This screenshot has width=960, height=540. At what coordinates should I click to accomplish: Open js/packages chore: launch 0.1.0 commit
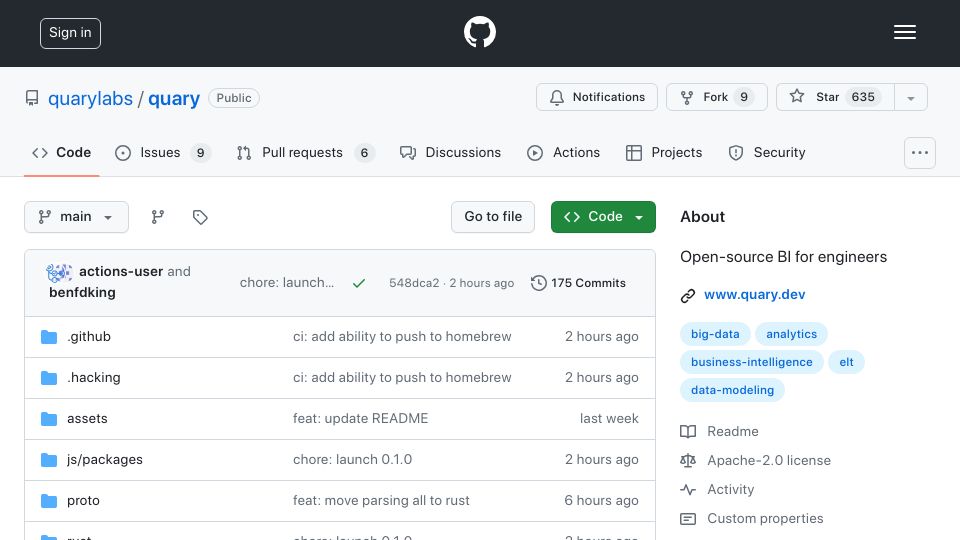[x=353, y=460]
